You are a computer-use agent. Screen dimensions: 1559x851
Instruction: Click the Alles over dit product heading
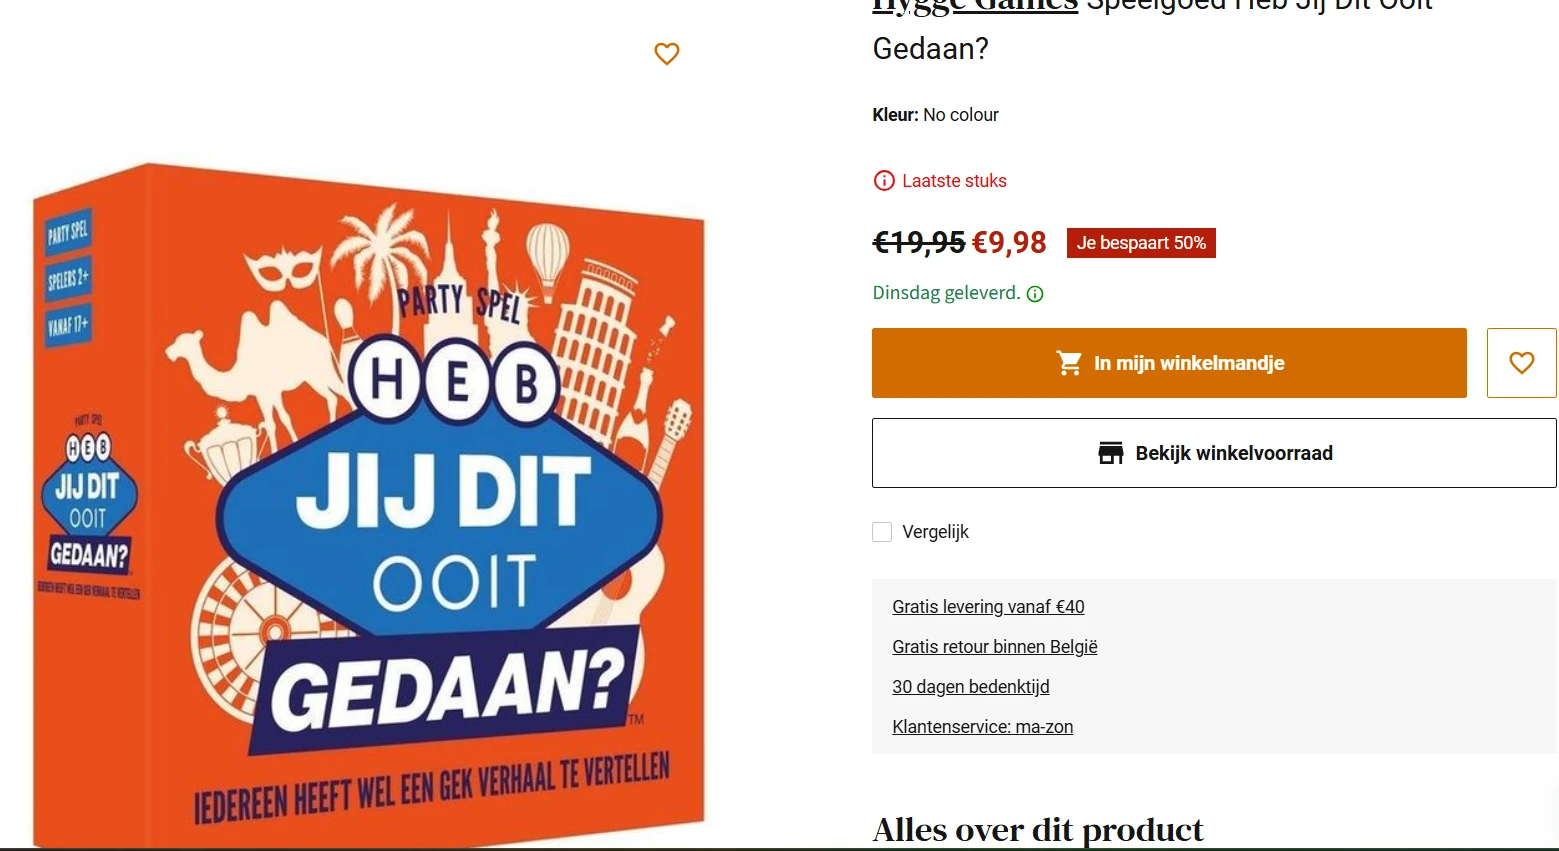1038,830
